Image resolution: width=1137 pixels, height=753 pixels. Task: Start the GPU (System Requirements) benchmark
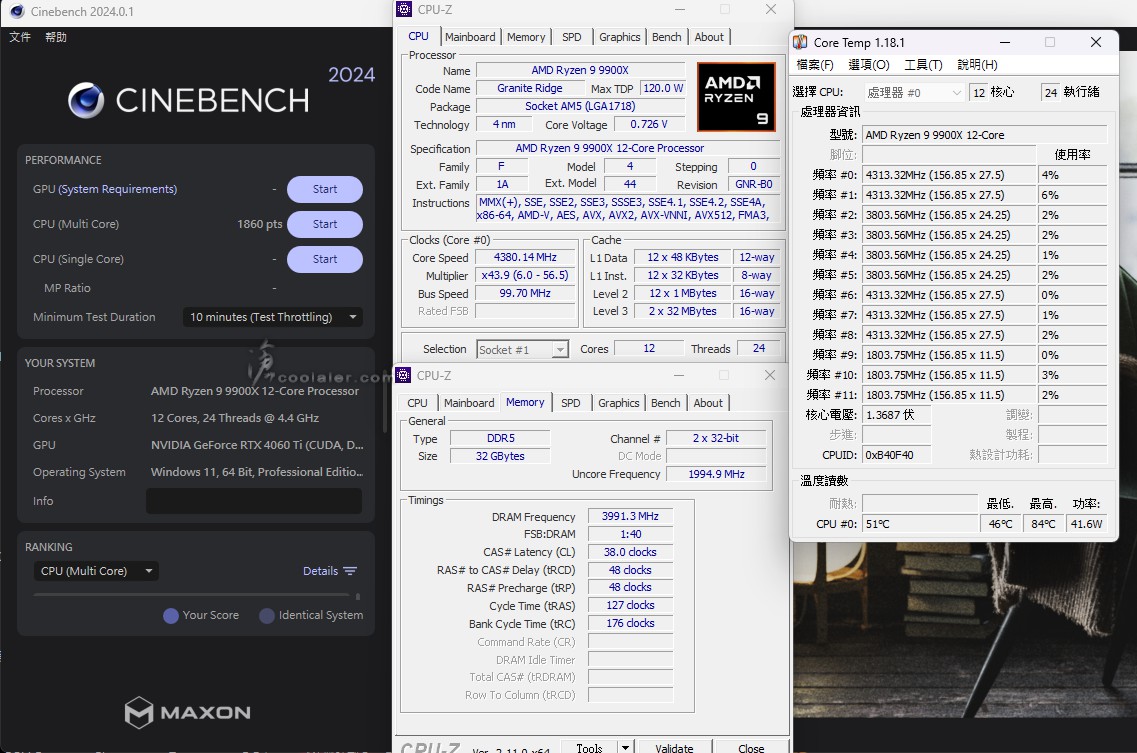(325, 189)
